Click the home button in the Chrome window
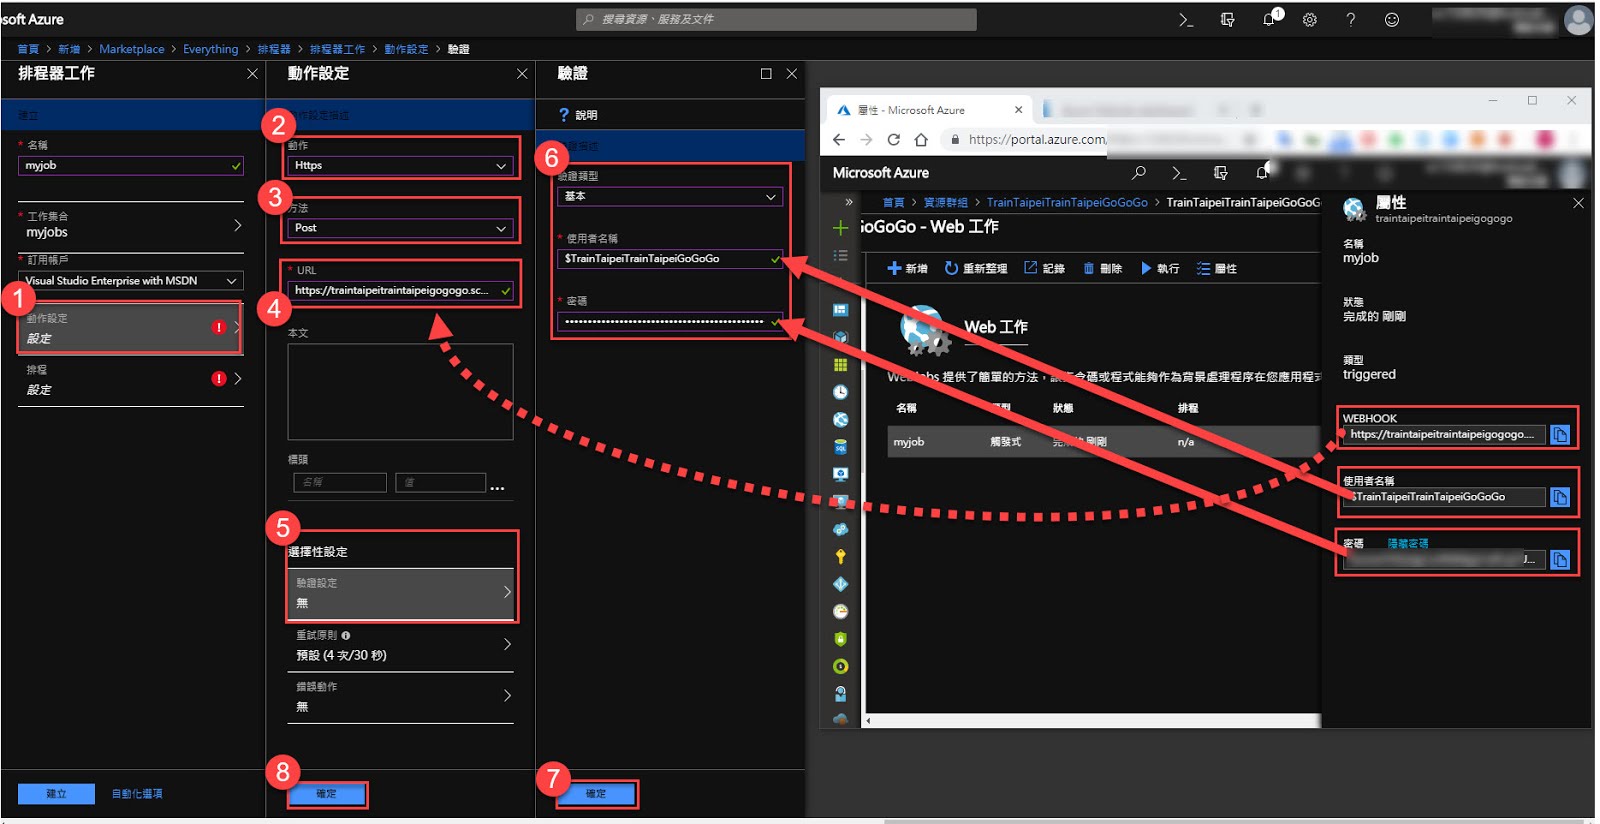The height and width of the screenshot is (824, 1600). click(921, 139)
